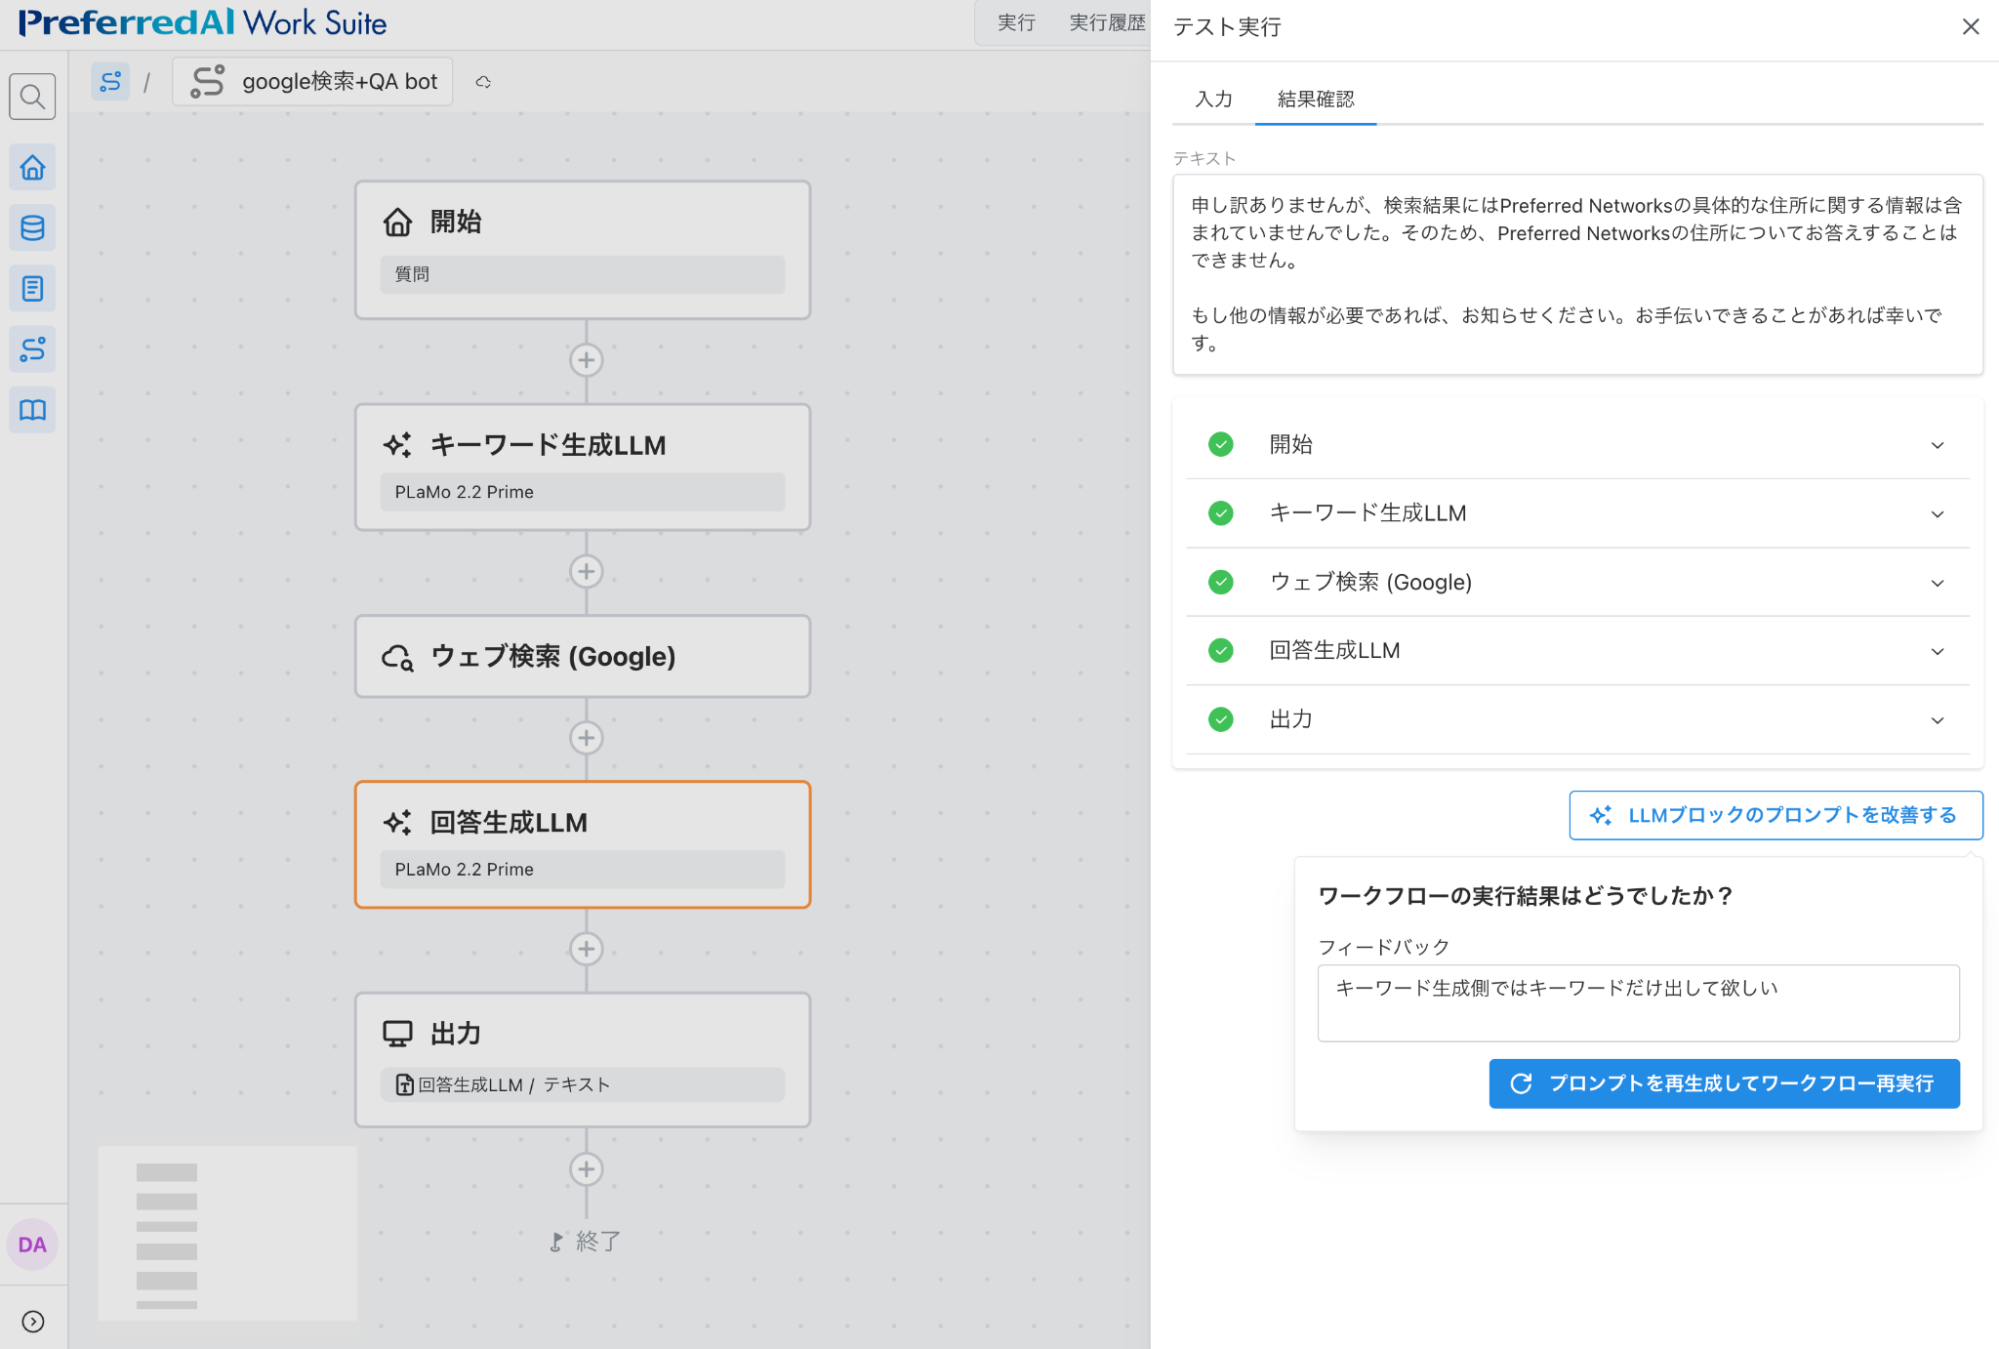Click the cloud save status icon

coord(483,82)
